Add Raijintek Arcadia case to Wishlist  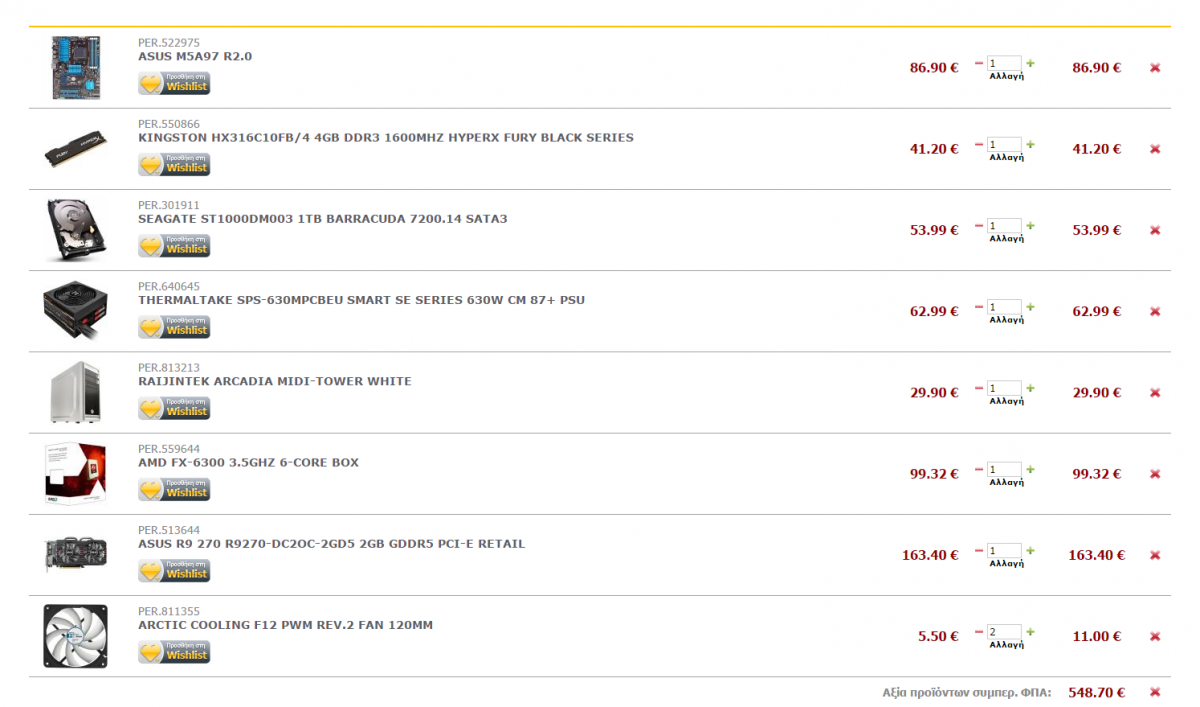(174, 408)
